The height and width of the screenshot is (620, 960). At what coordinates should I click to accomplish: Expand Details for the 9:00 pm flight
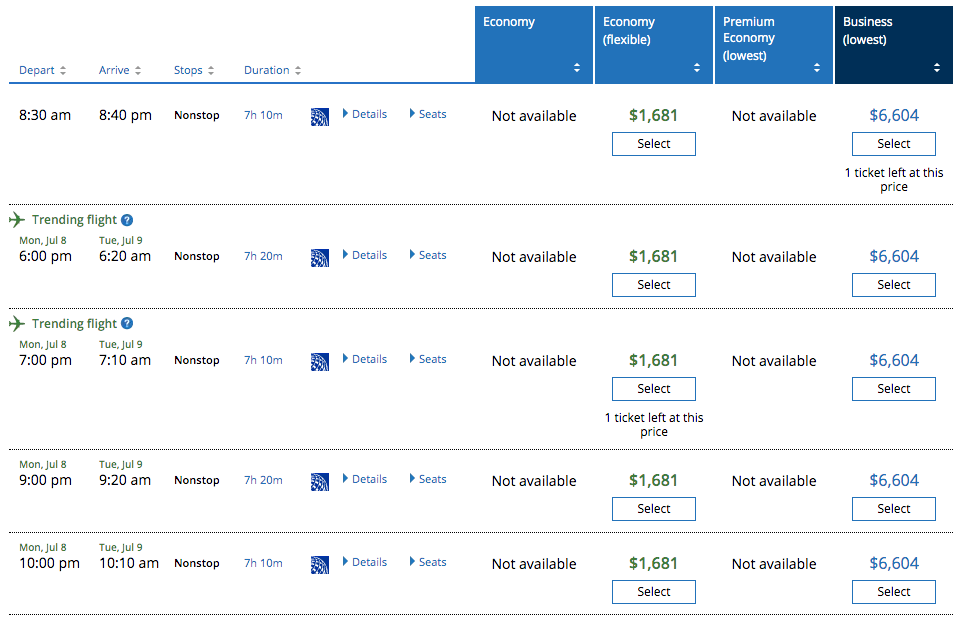pos(365,479)
